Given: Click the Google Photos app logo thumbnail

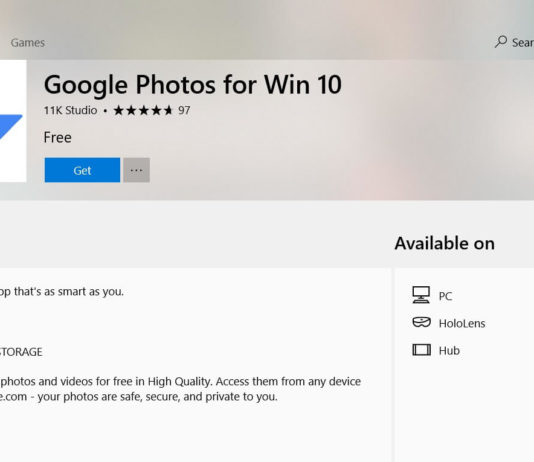Looking at the screenshot, I should 13,121.
